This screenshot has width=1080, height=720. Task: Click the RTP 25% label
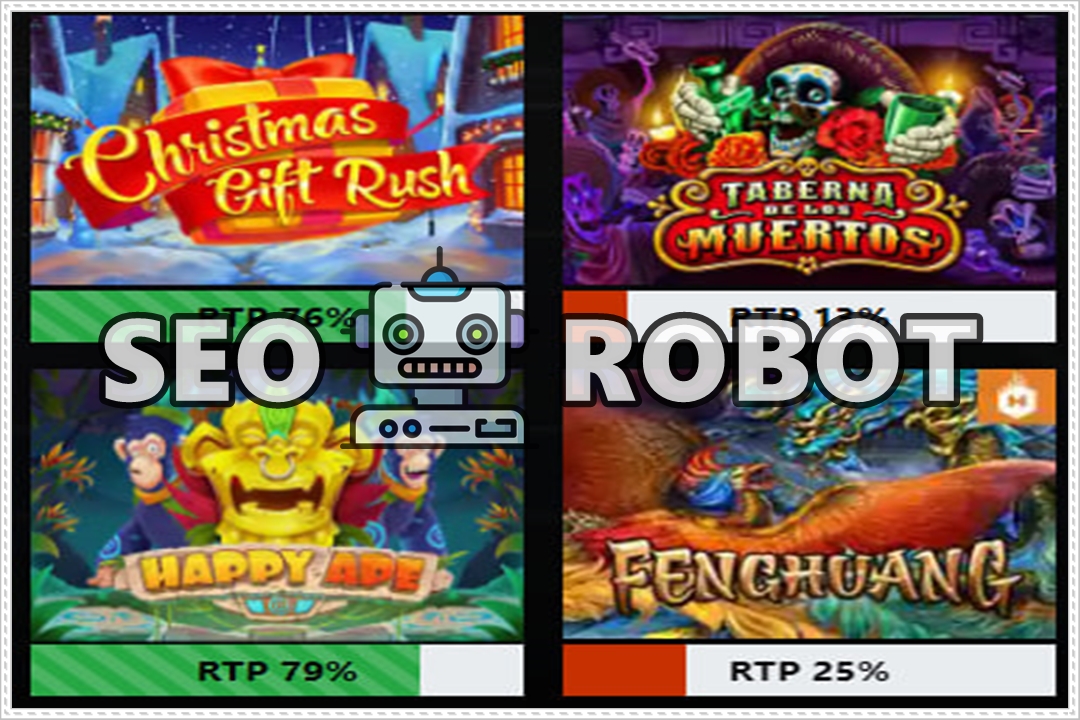(809, 670)
